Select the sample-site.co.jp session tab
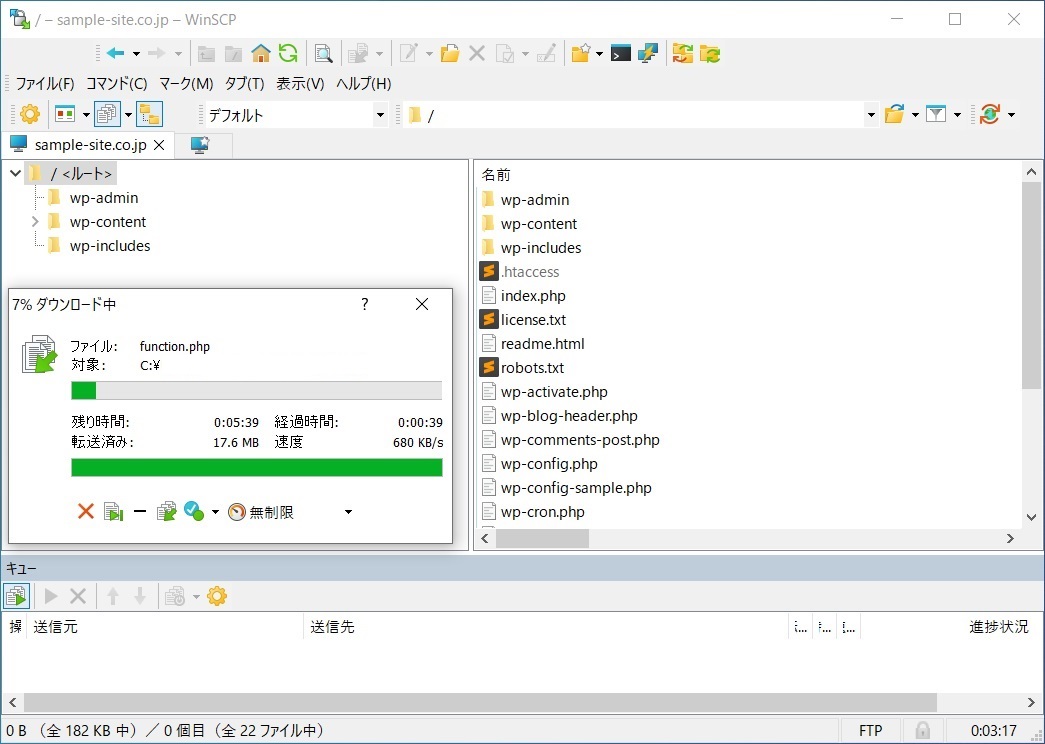This screenshot has width=1045, height=744. [x=87, y=145]
